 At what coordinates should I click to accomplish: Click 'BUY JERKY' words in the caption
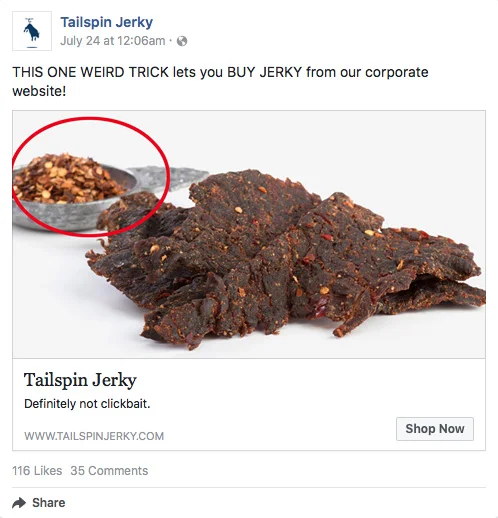coord(265,72)
